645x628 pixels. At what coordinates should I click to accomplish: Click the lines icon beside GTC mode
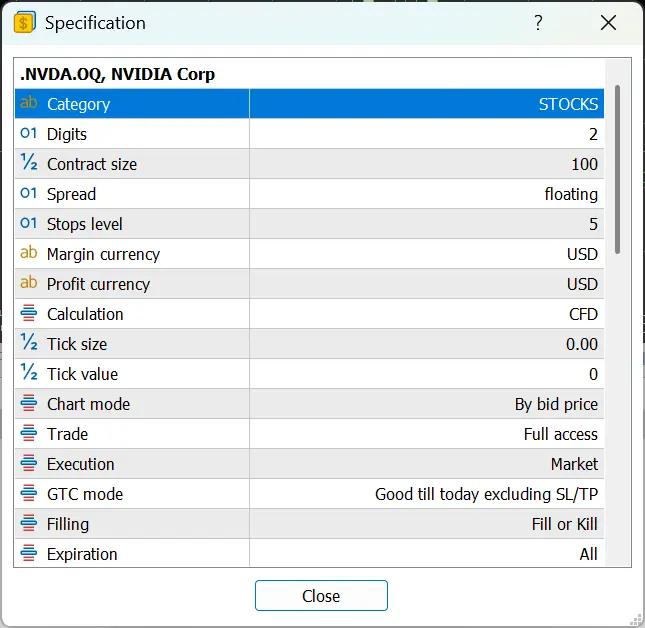coord(28,493)
